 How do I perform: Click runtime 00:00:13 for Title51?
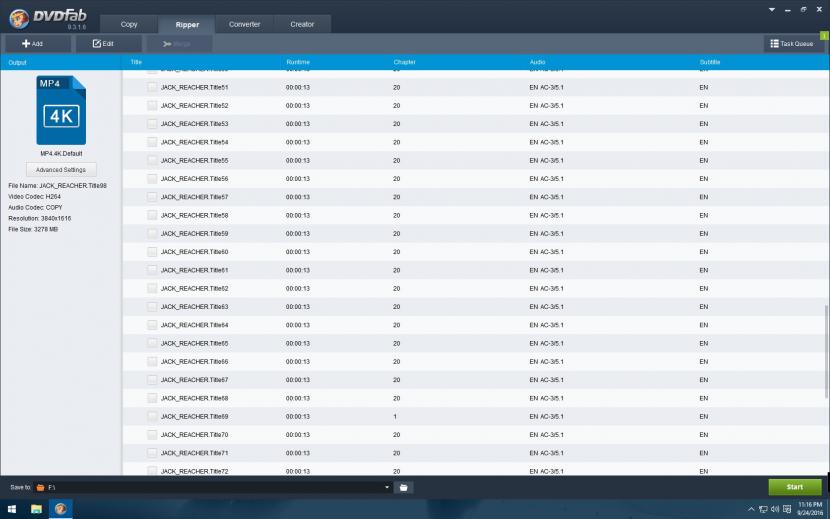coord(297,87)
